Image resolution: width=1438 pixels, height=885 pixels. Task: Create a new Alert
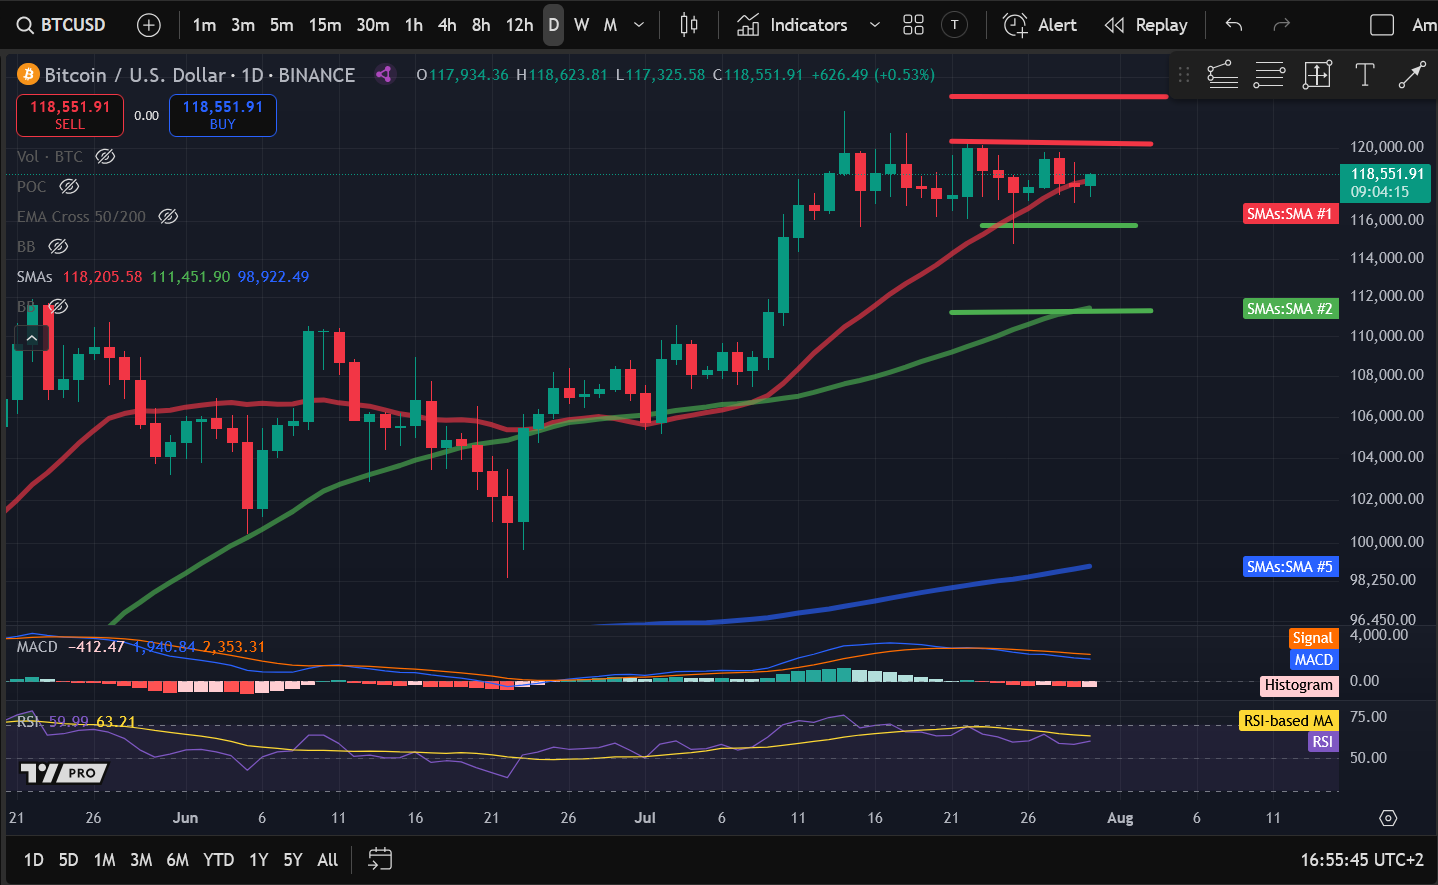1040,25
